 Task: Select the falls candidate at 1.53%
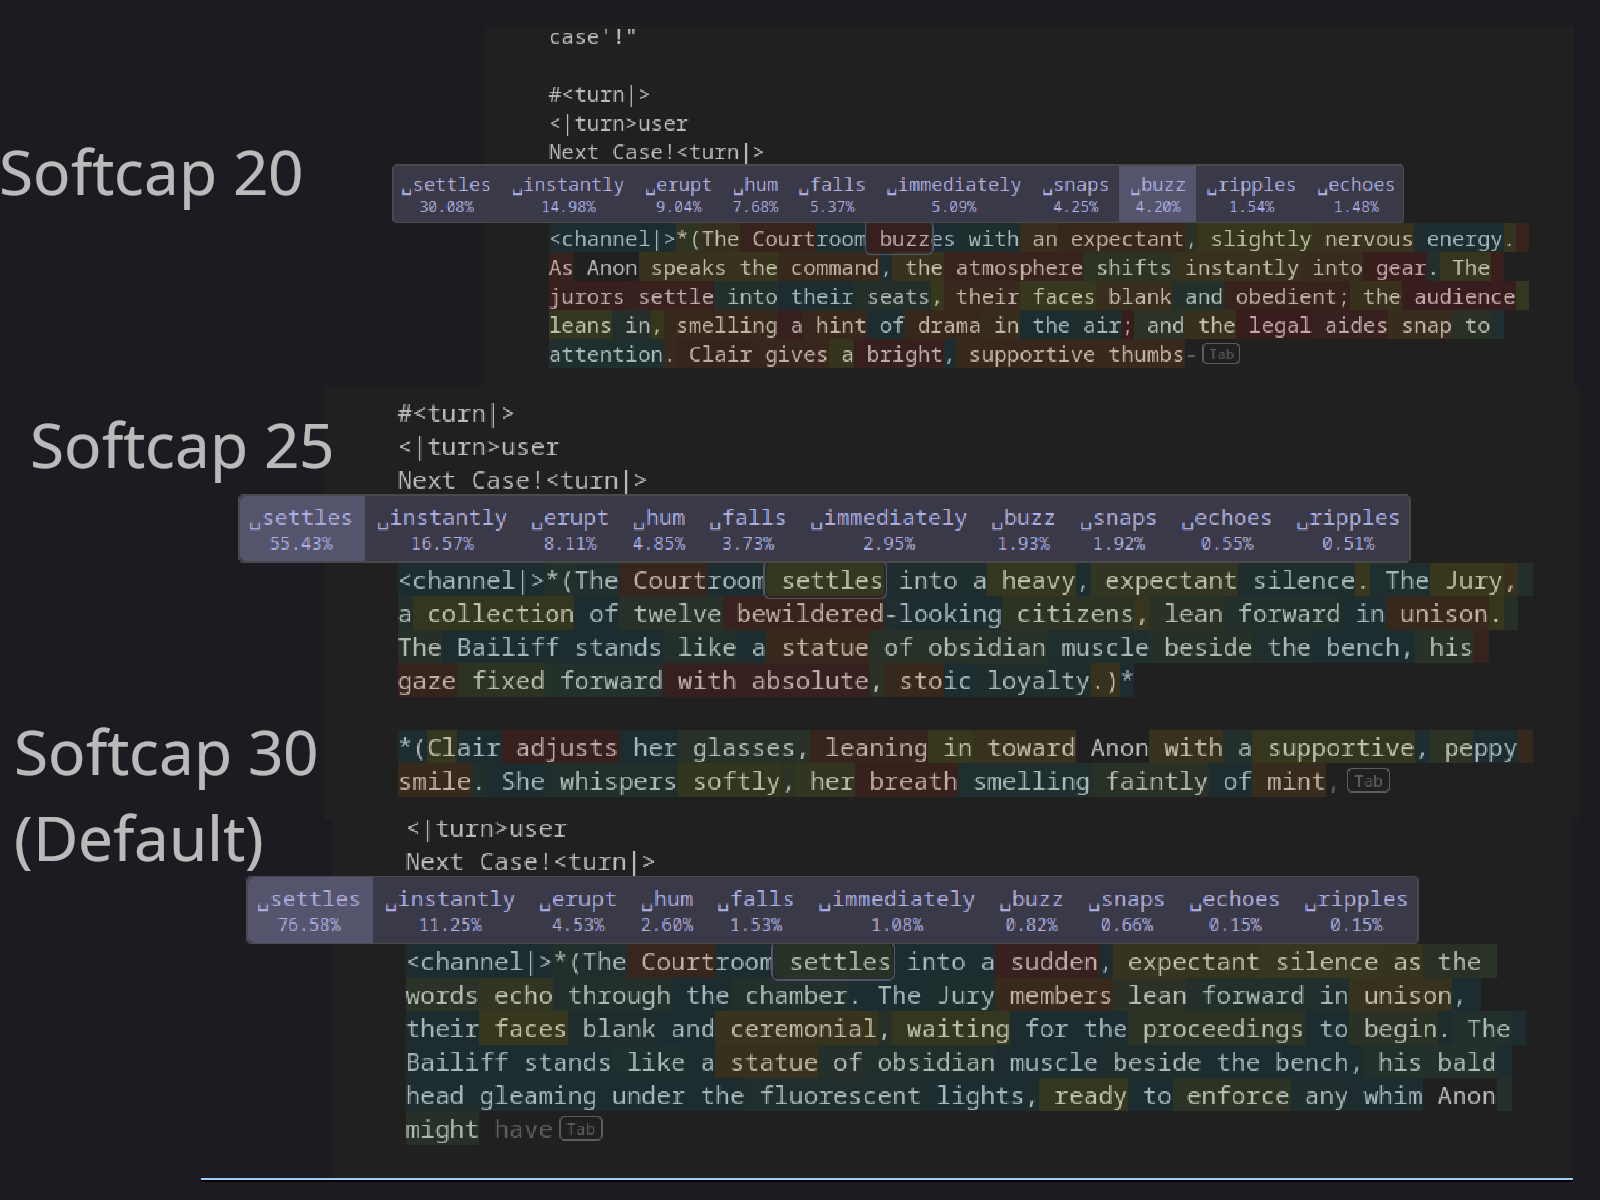pos(756,910)
